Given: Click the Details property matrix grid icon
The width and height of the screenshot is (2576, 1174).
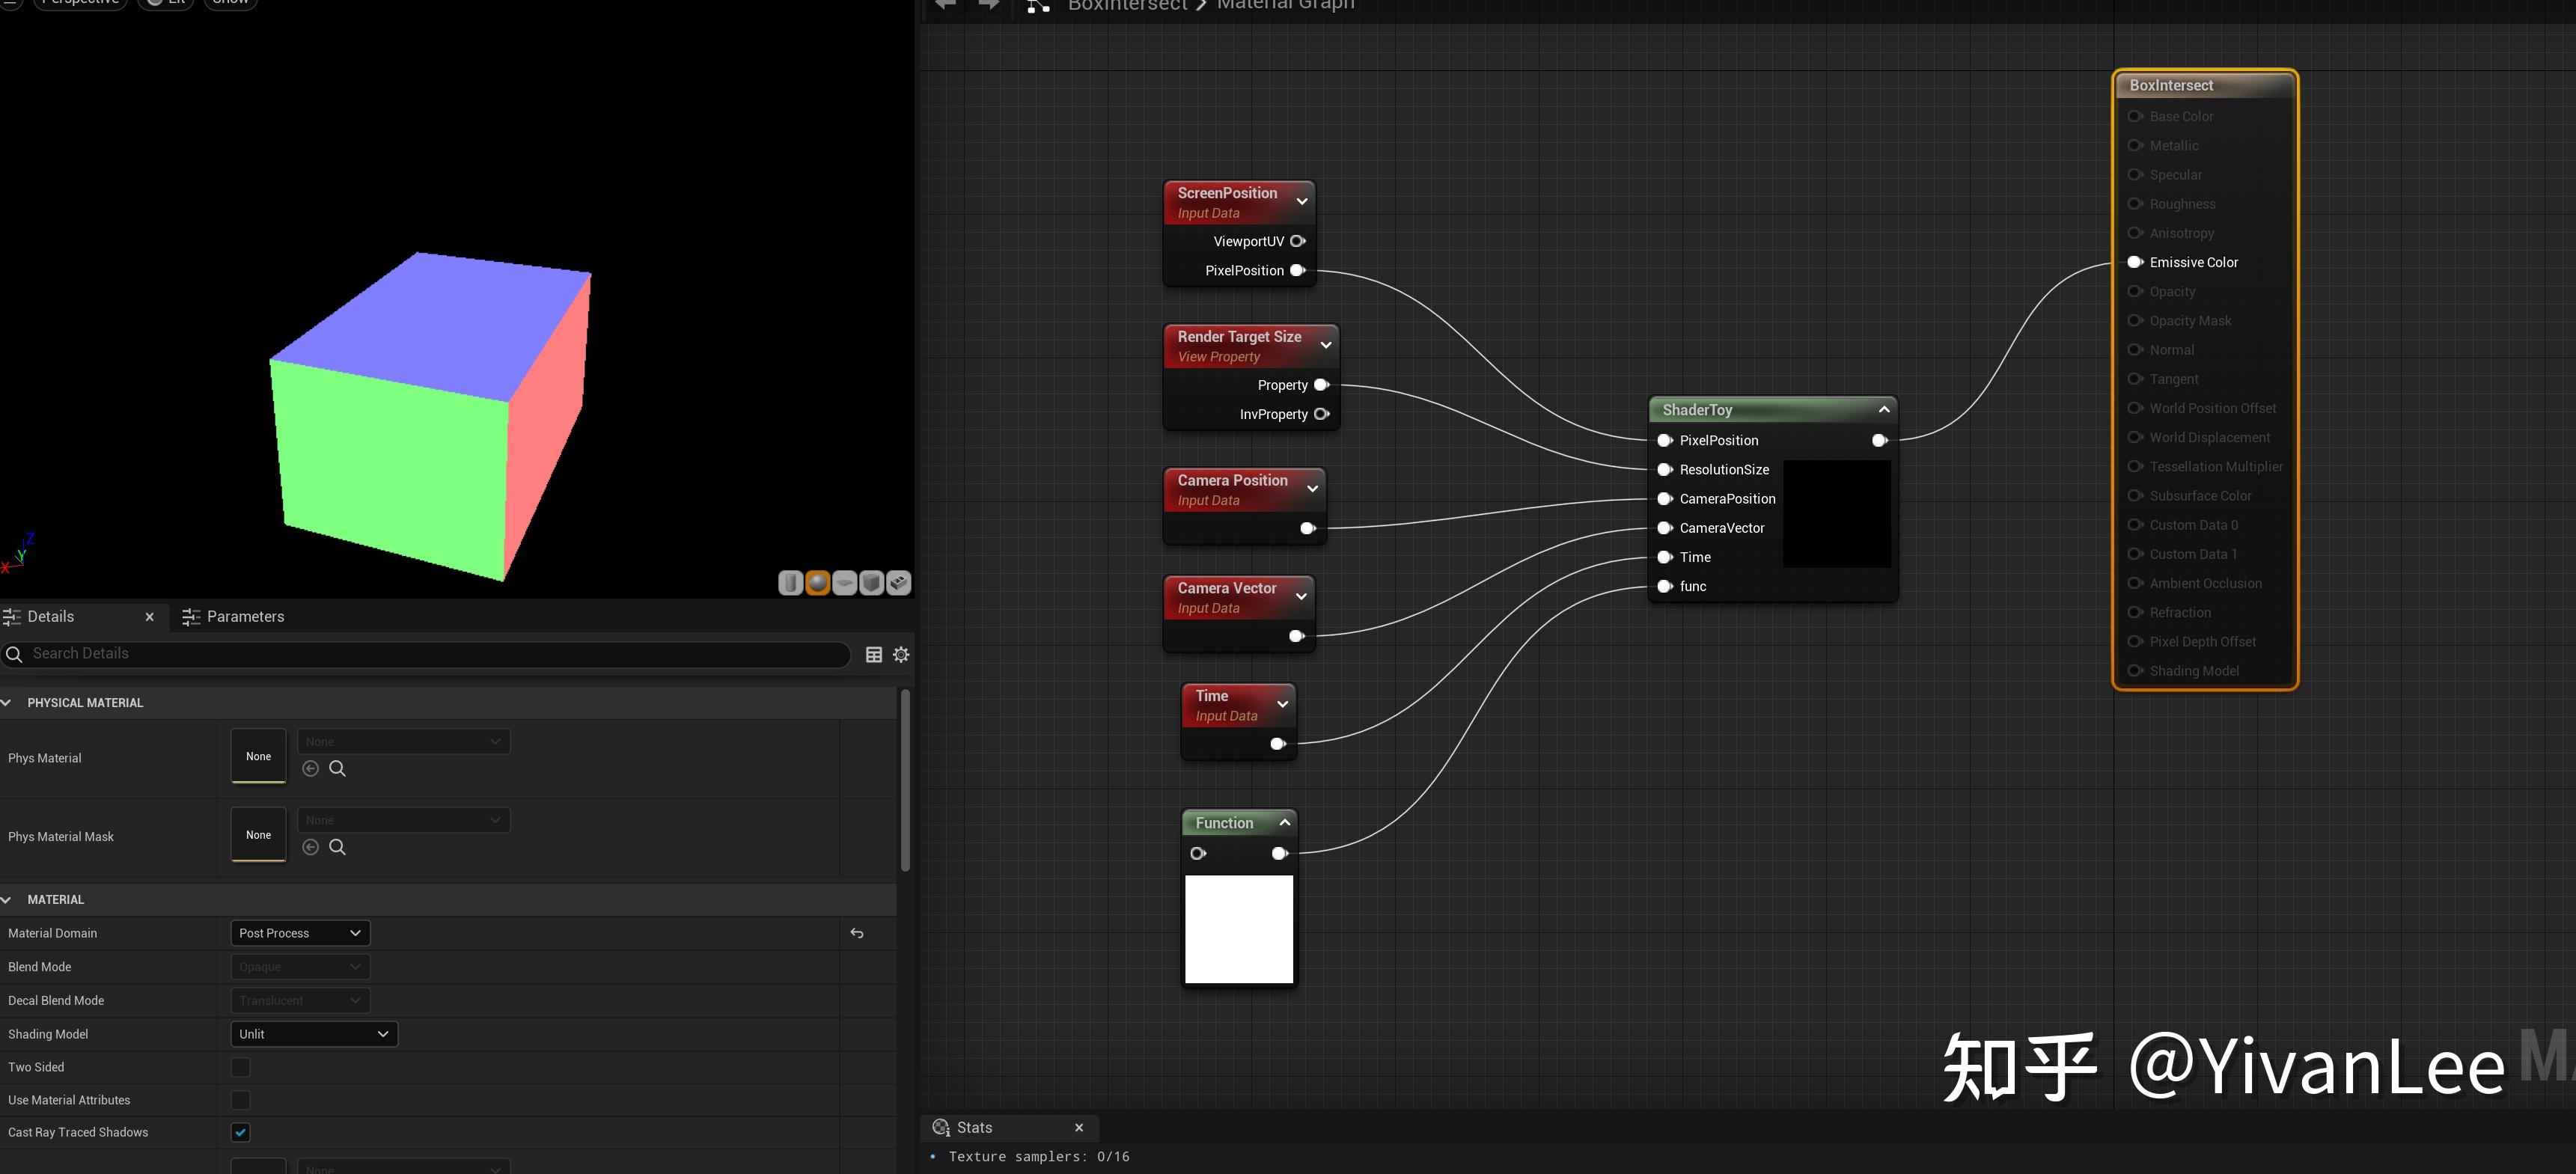Looking at the screenshot, I should click(873, 654).
